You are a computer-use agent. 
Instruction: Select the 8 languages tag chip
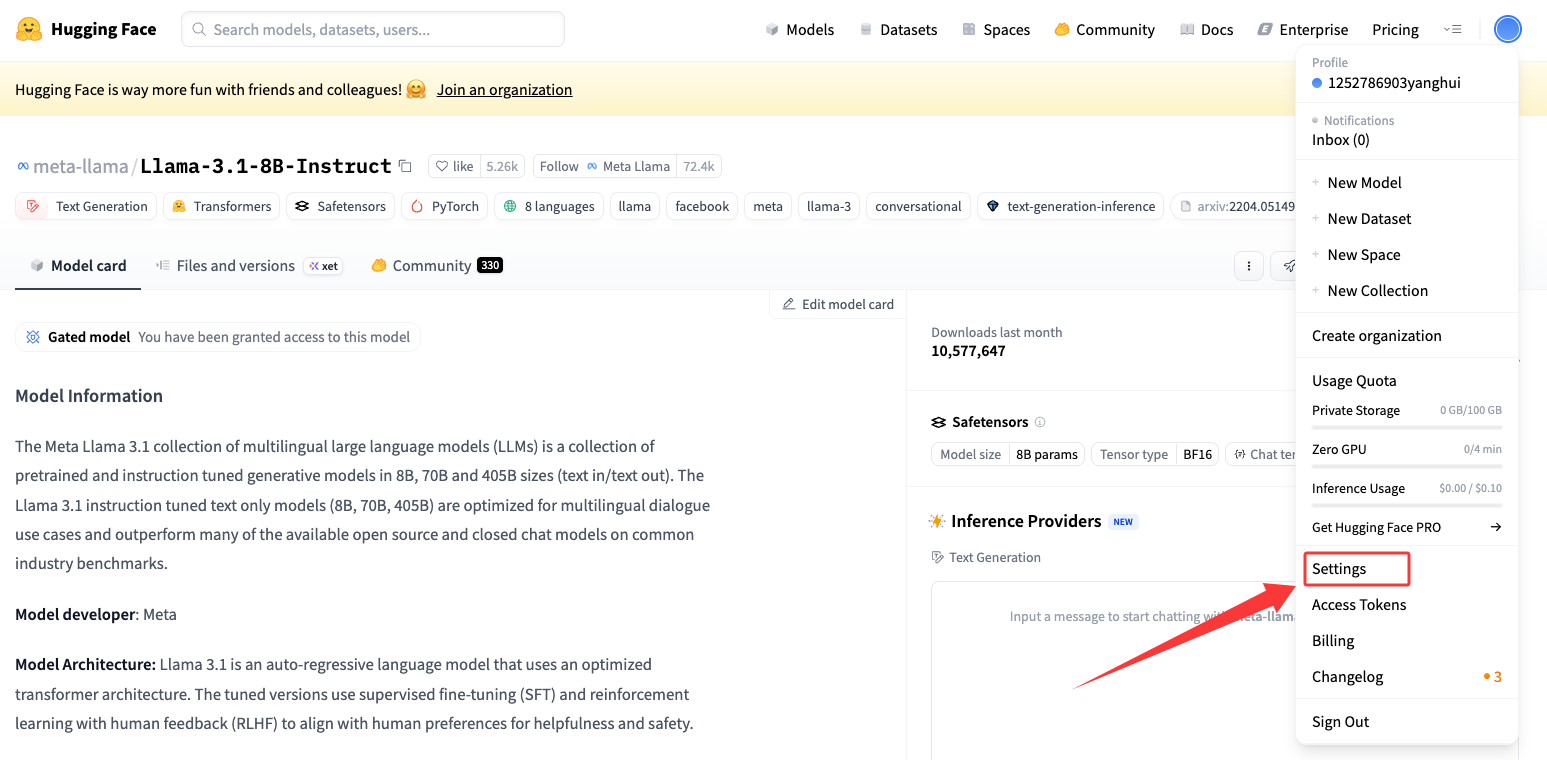coord(549,206)
